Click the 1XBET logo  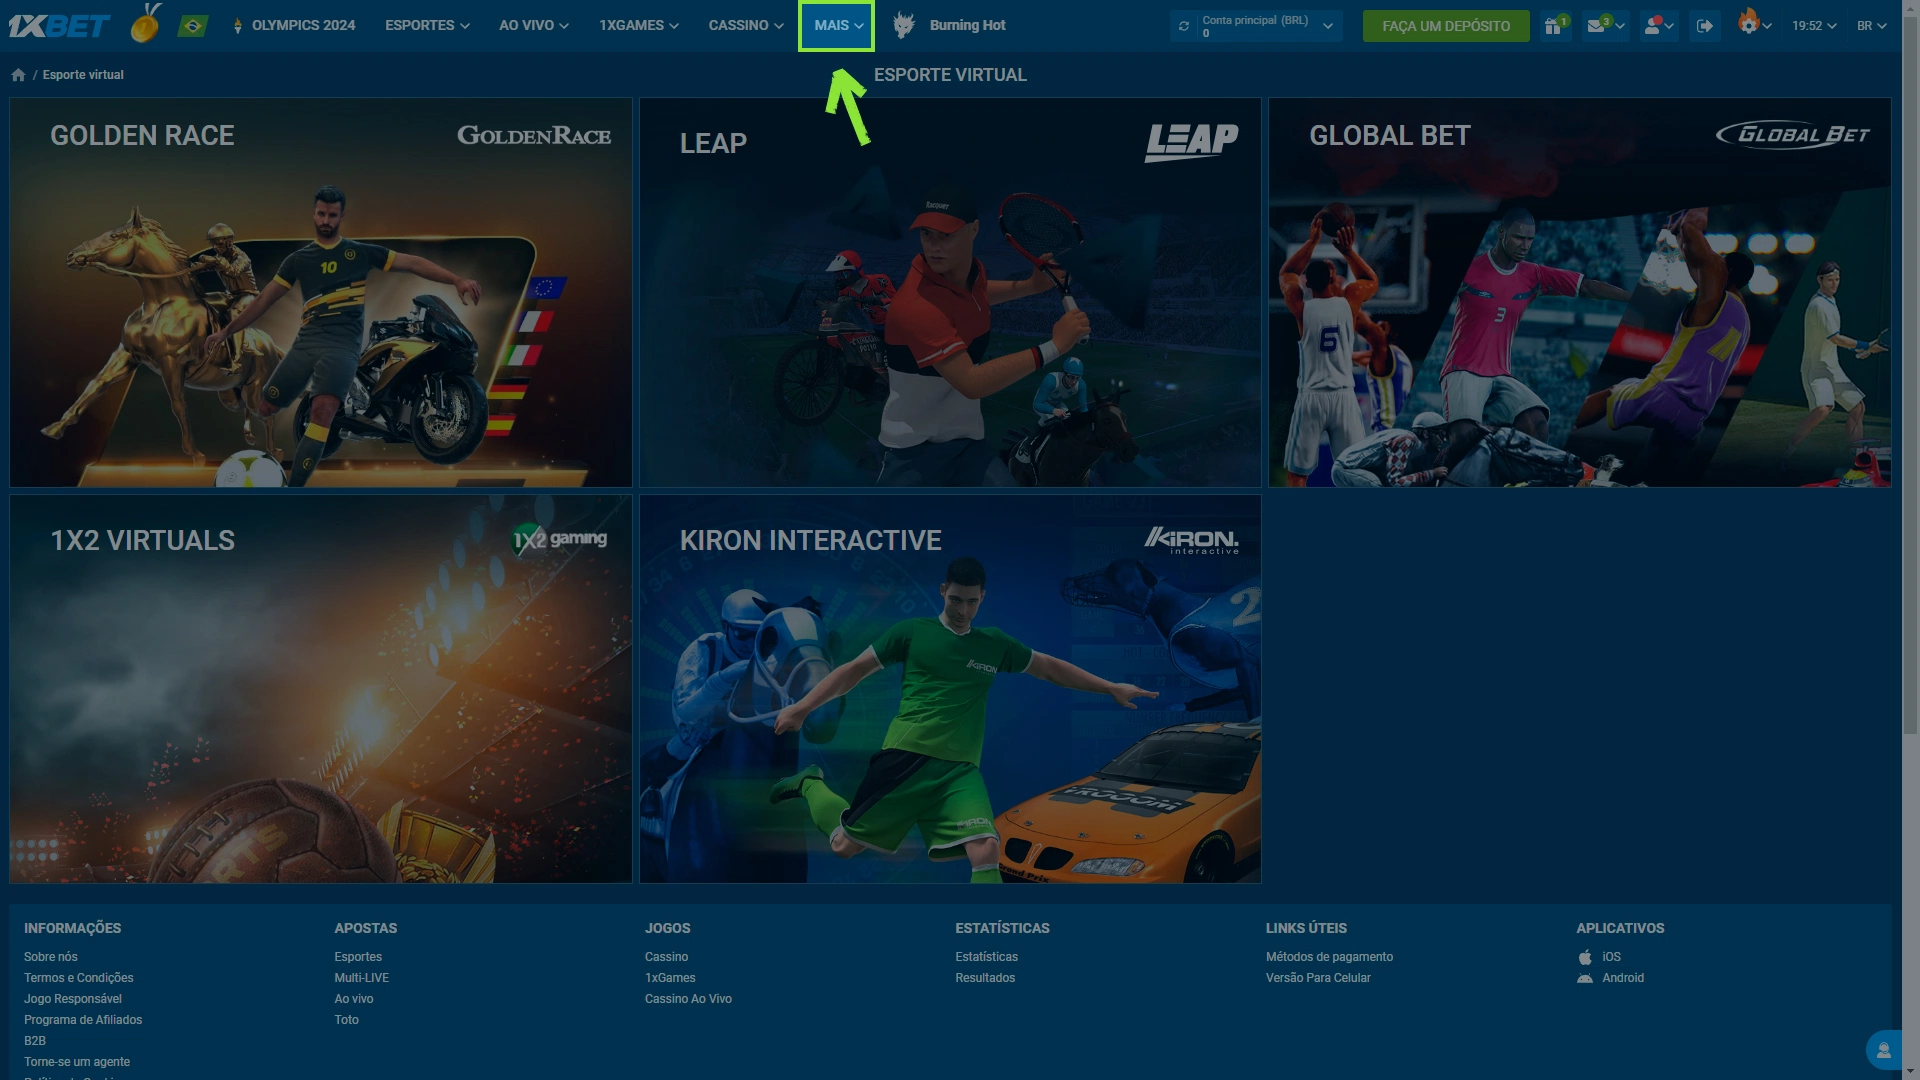tap(59, 26)
